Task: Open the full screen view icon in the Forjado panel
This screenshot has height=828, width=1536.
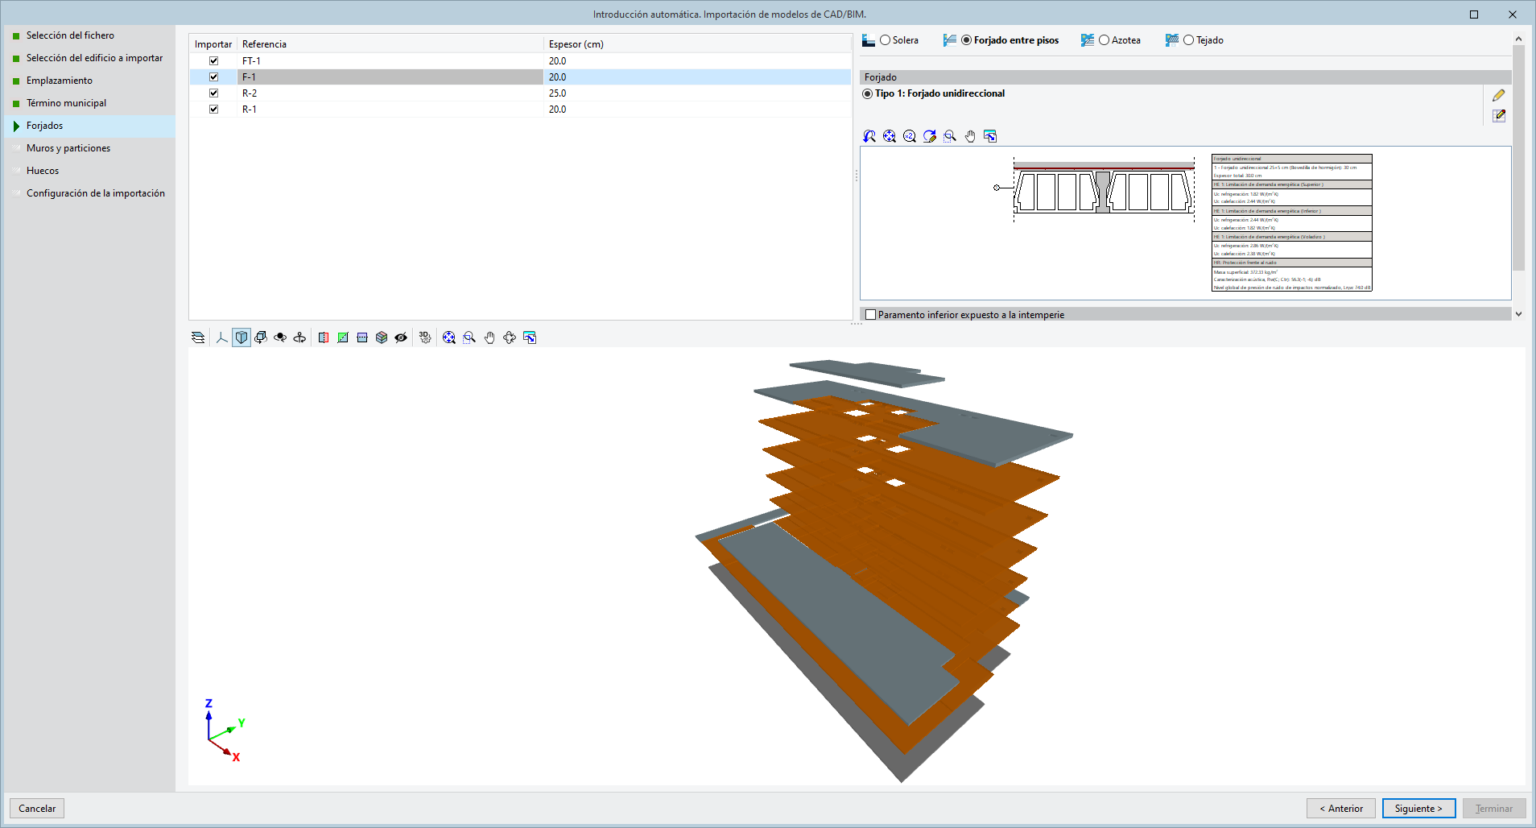Action: click(x=990, y=136)
